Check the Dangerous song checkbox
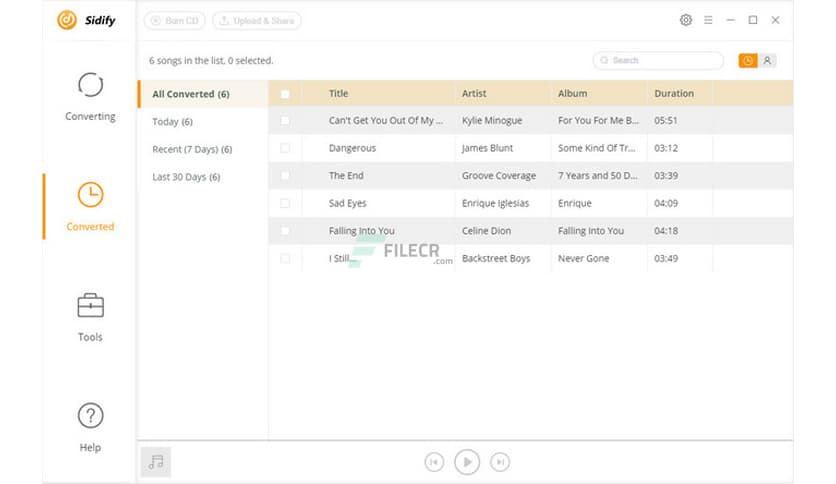This screenshot has width=836, height=484. point(285,148)
